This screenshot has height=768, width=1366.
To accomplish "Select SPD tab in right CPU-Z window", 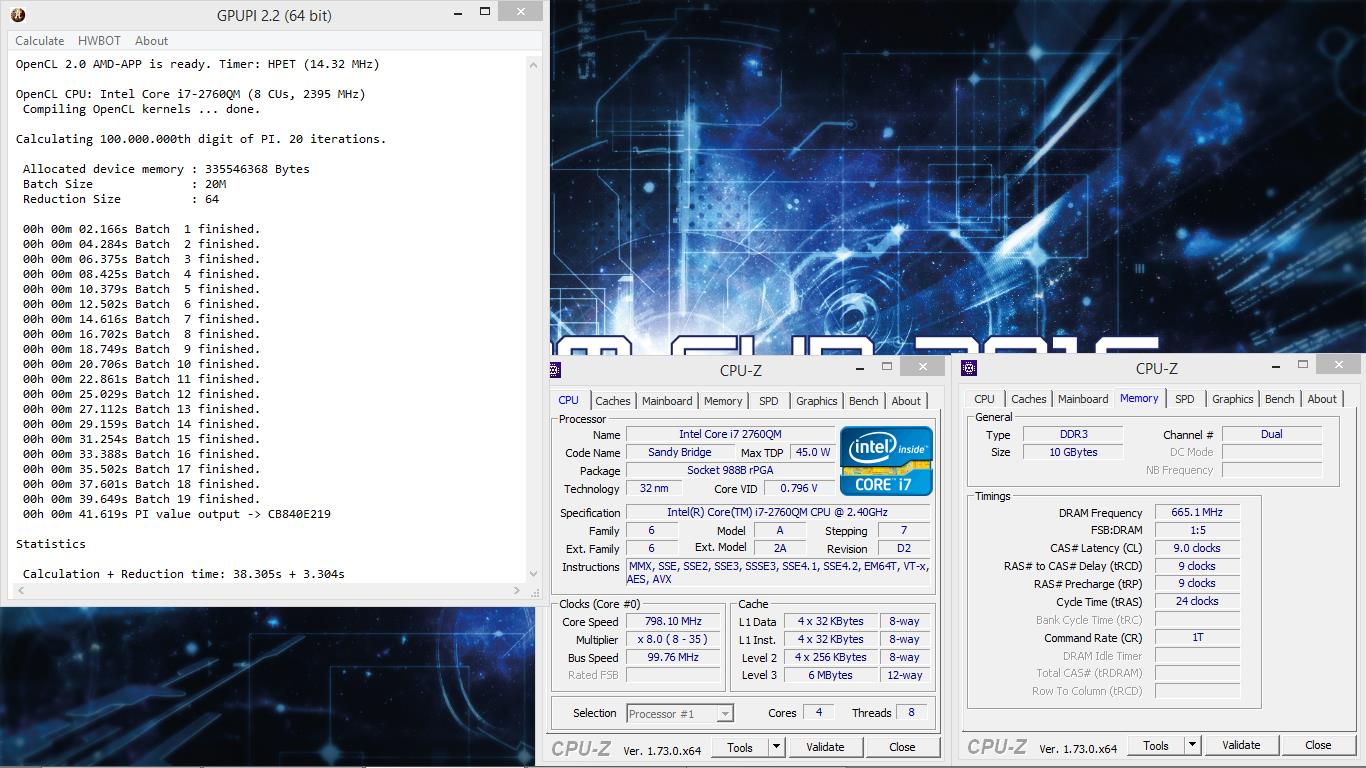I will click(1185, 399).
